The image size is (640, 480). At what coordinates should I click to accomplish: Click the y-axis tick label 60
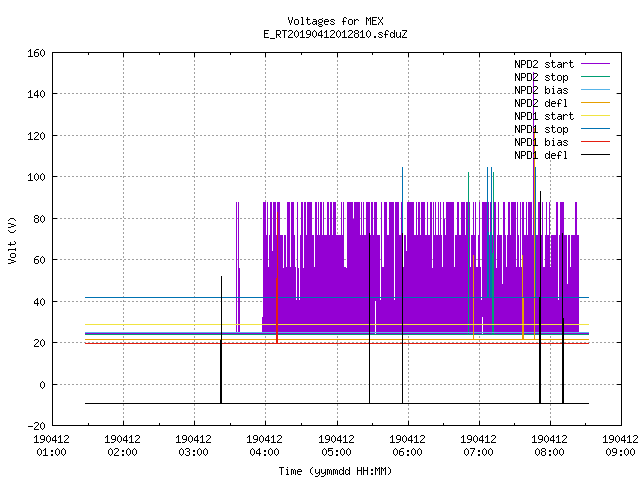39,260
